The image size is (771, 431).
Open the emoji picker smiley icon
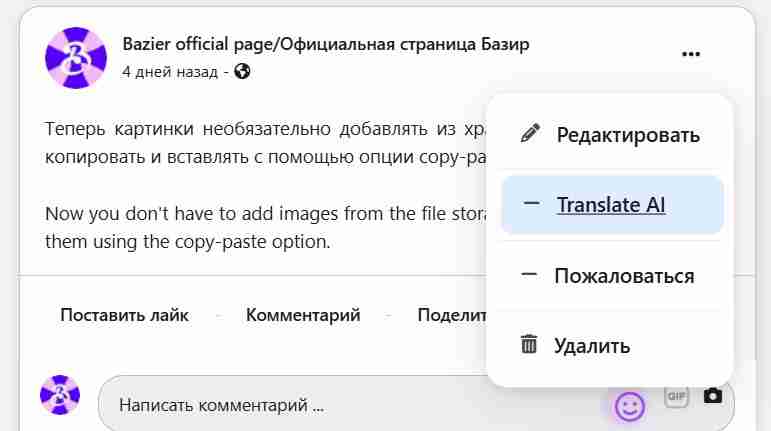pos(629,405)
